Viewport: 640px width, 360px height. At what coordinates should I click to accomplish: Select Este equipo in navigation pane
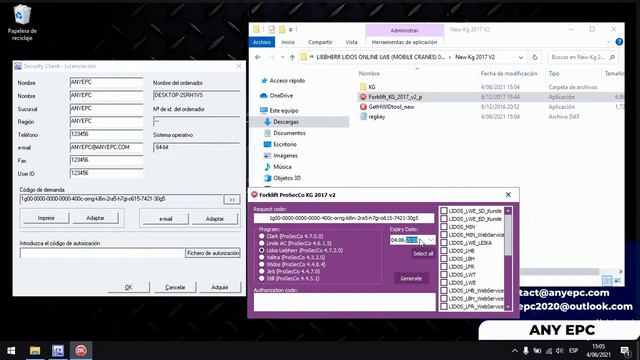[283, 111]
